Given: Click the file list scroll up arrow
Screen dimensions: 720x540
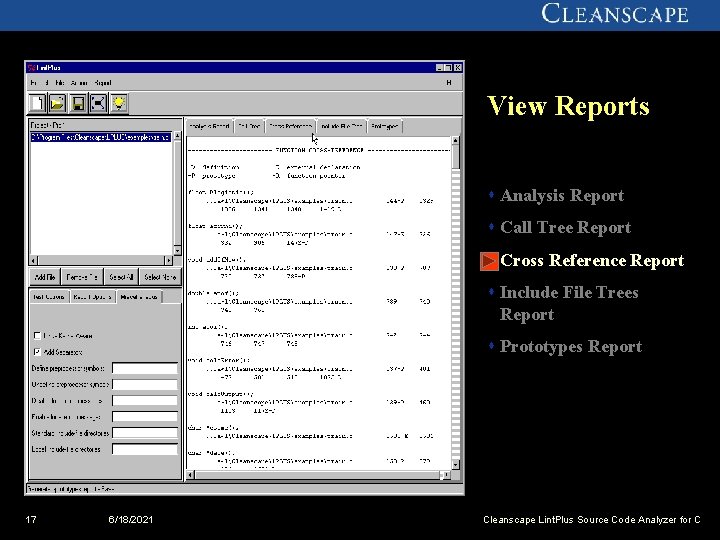Looking at the screenshot, I should click(177, 136).
